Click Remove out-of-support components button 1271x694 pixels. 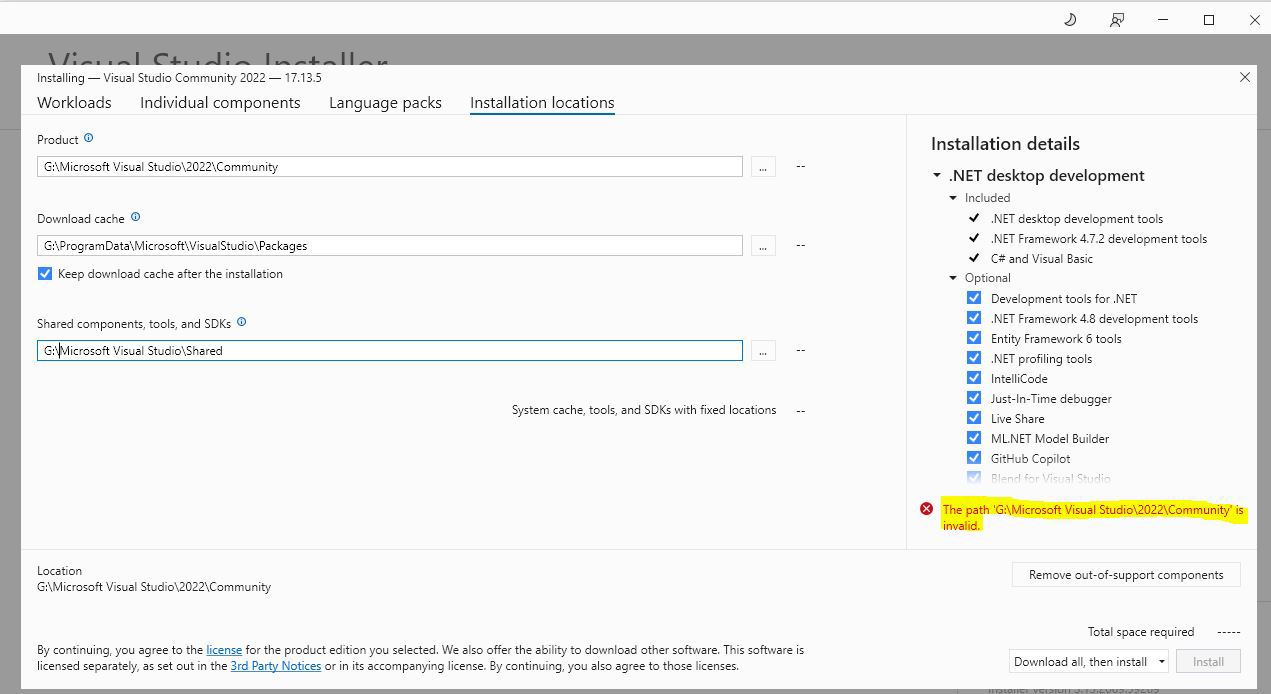click(1126, 575)
